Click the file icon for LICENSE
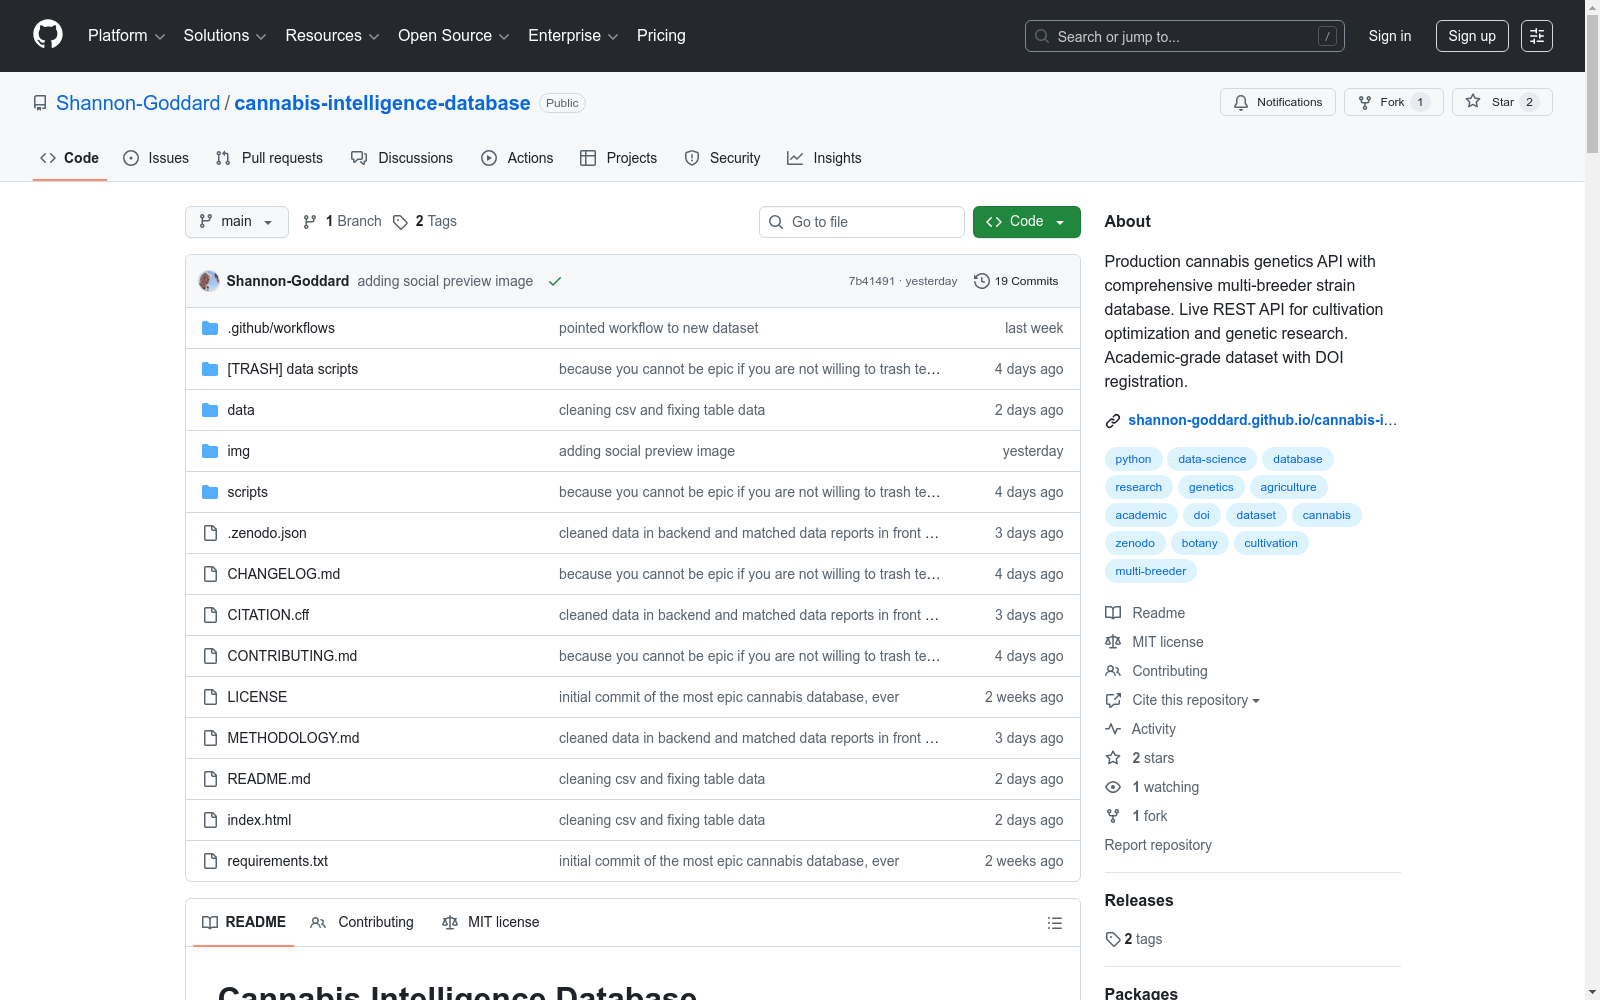 (210, 697)
